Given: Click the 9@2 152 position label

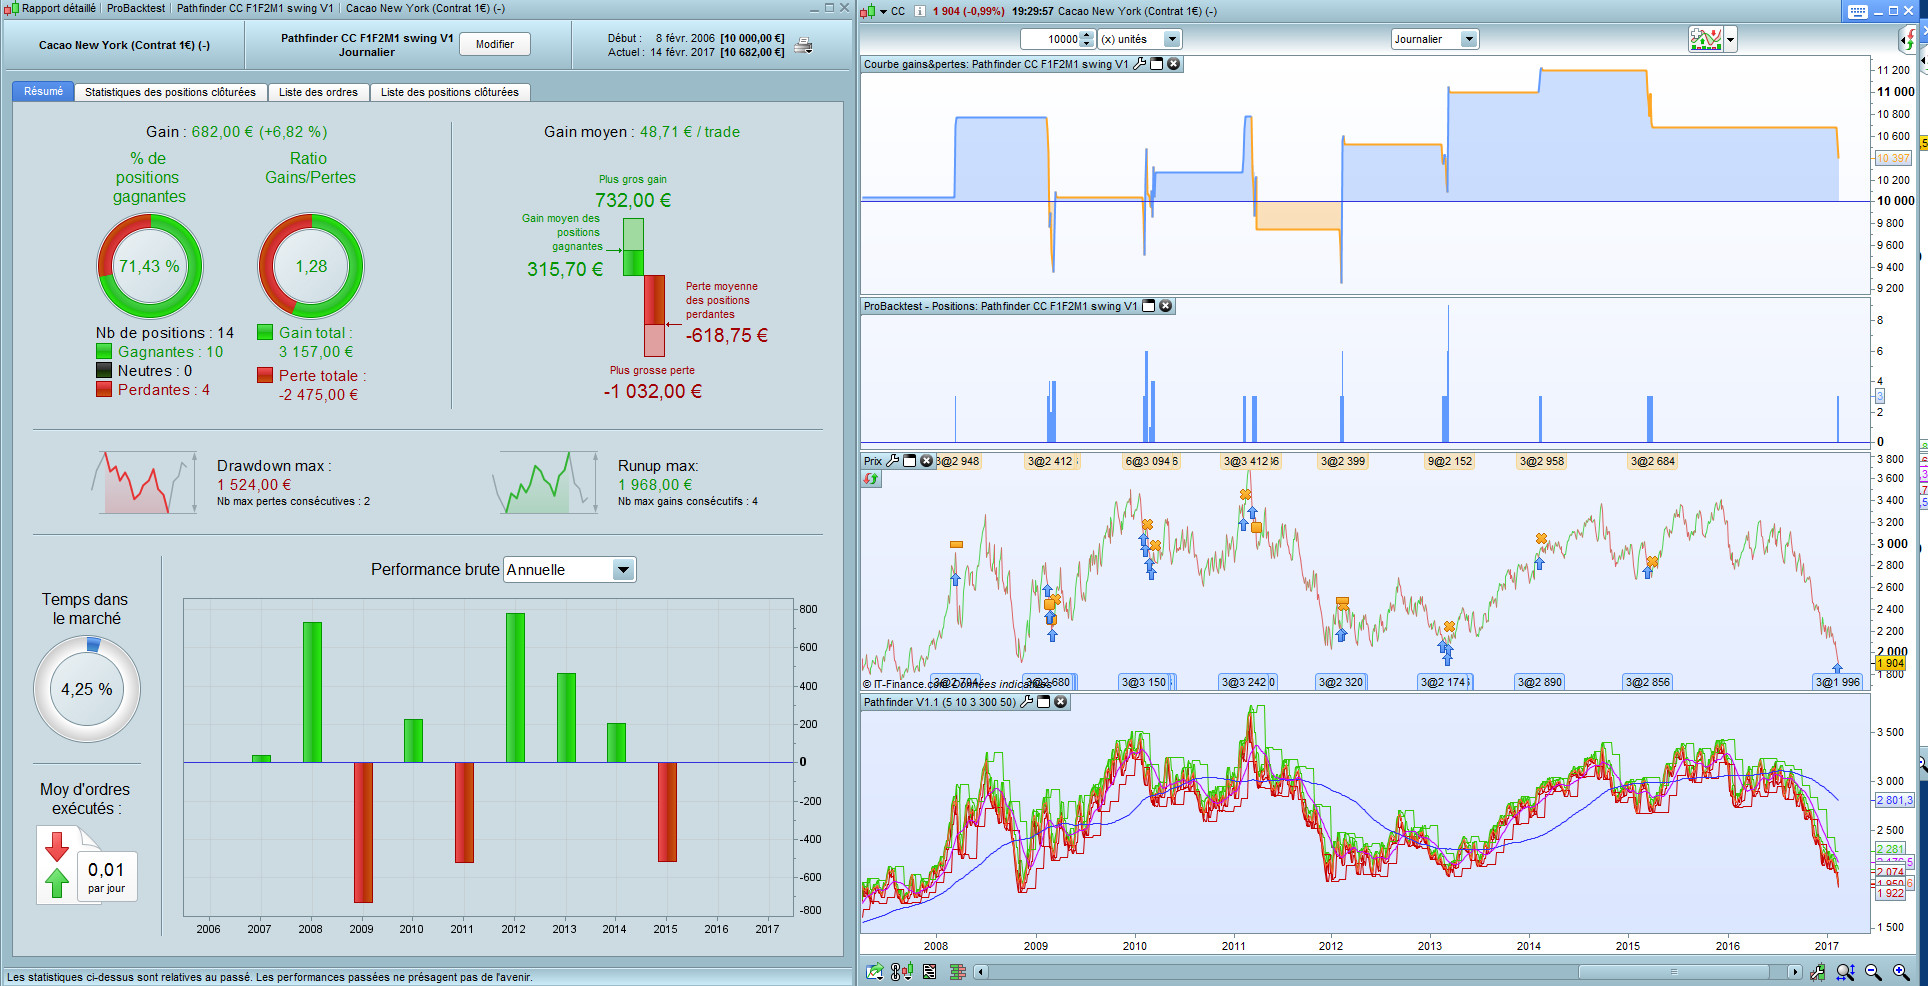Looking at the screenshot, I should 1450,462.
